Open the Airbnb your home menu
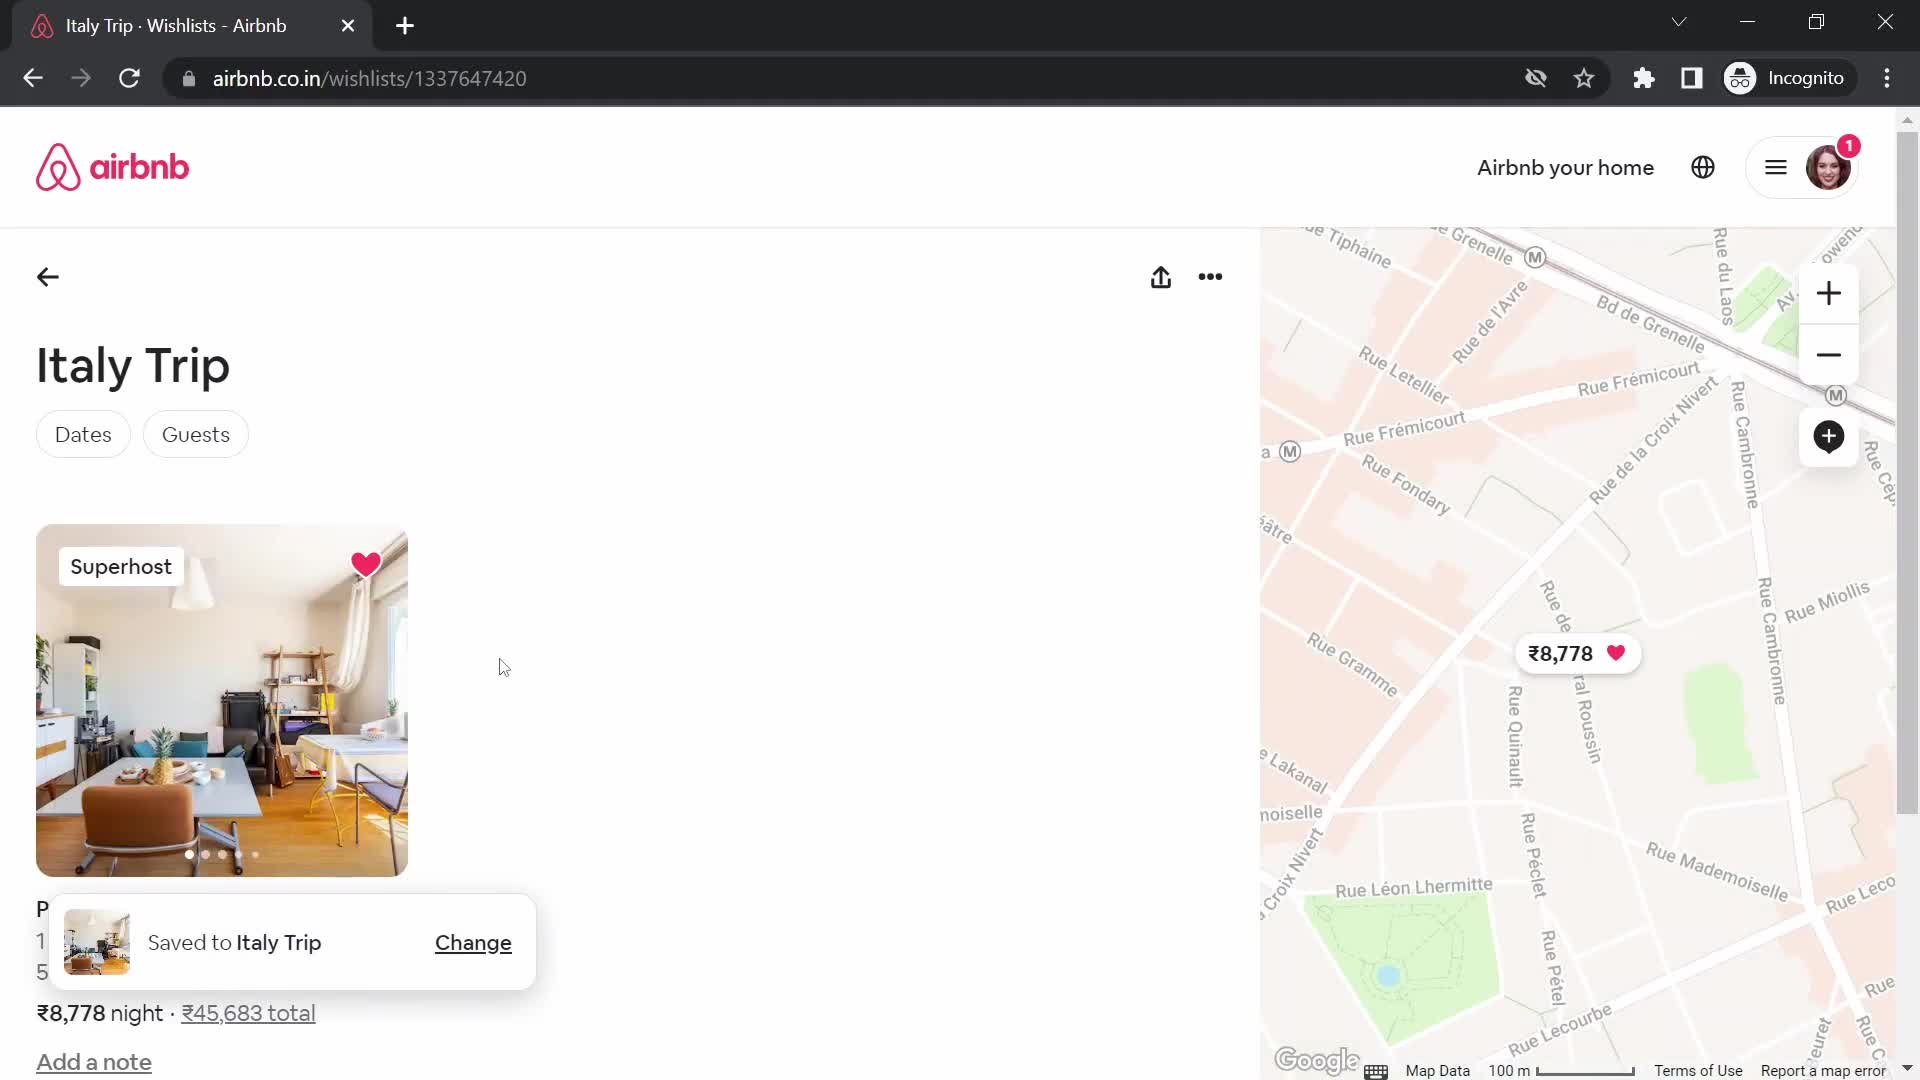 click(1565, 167)
